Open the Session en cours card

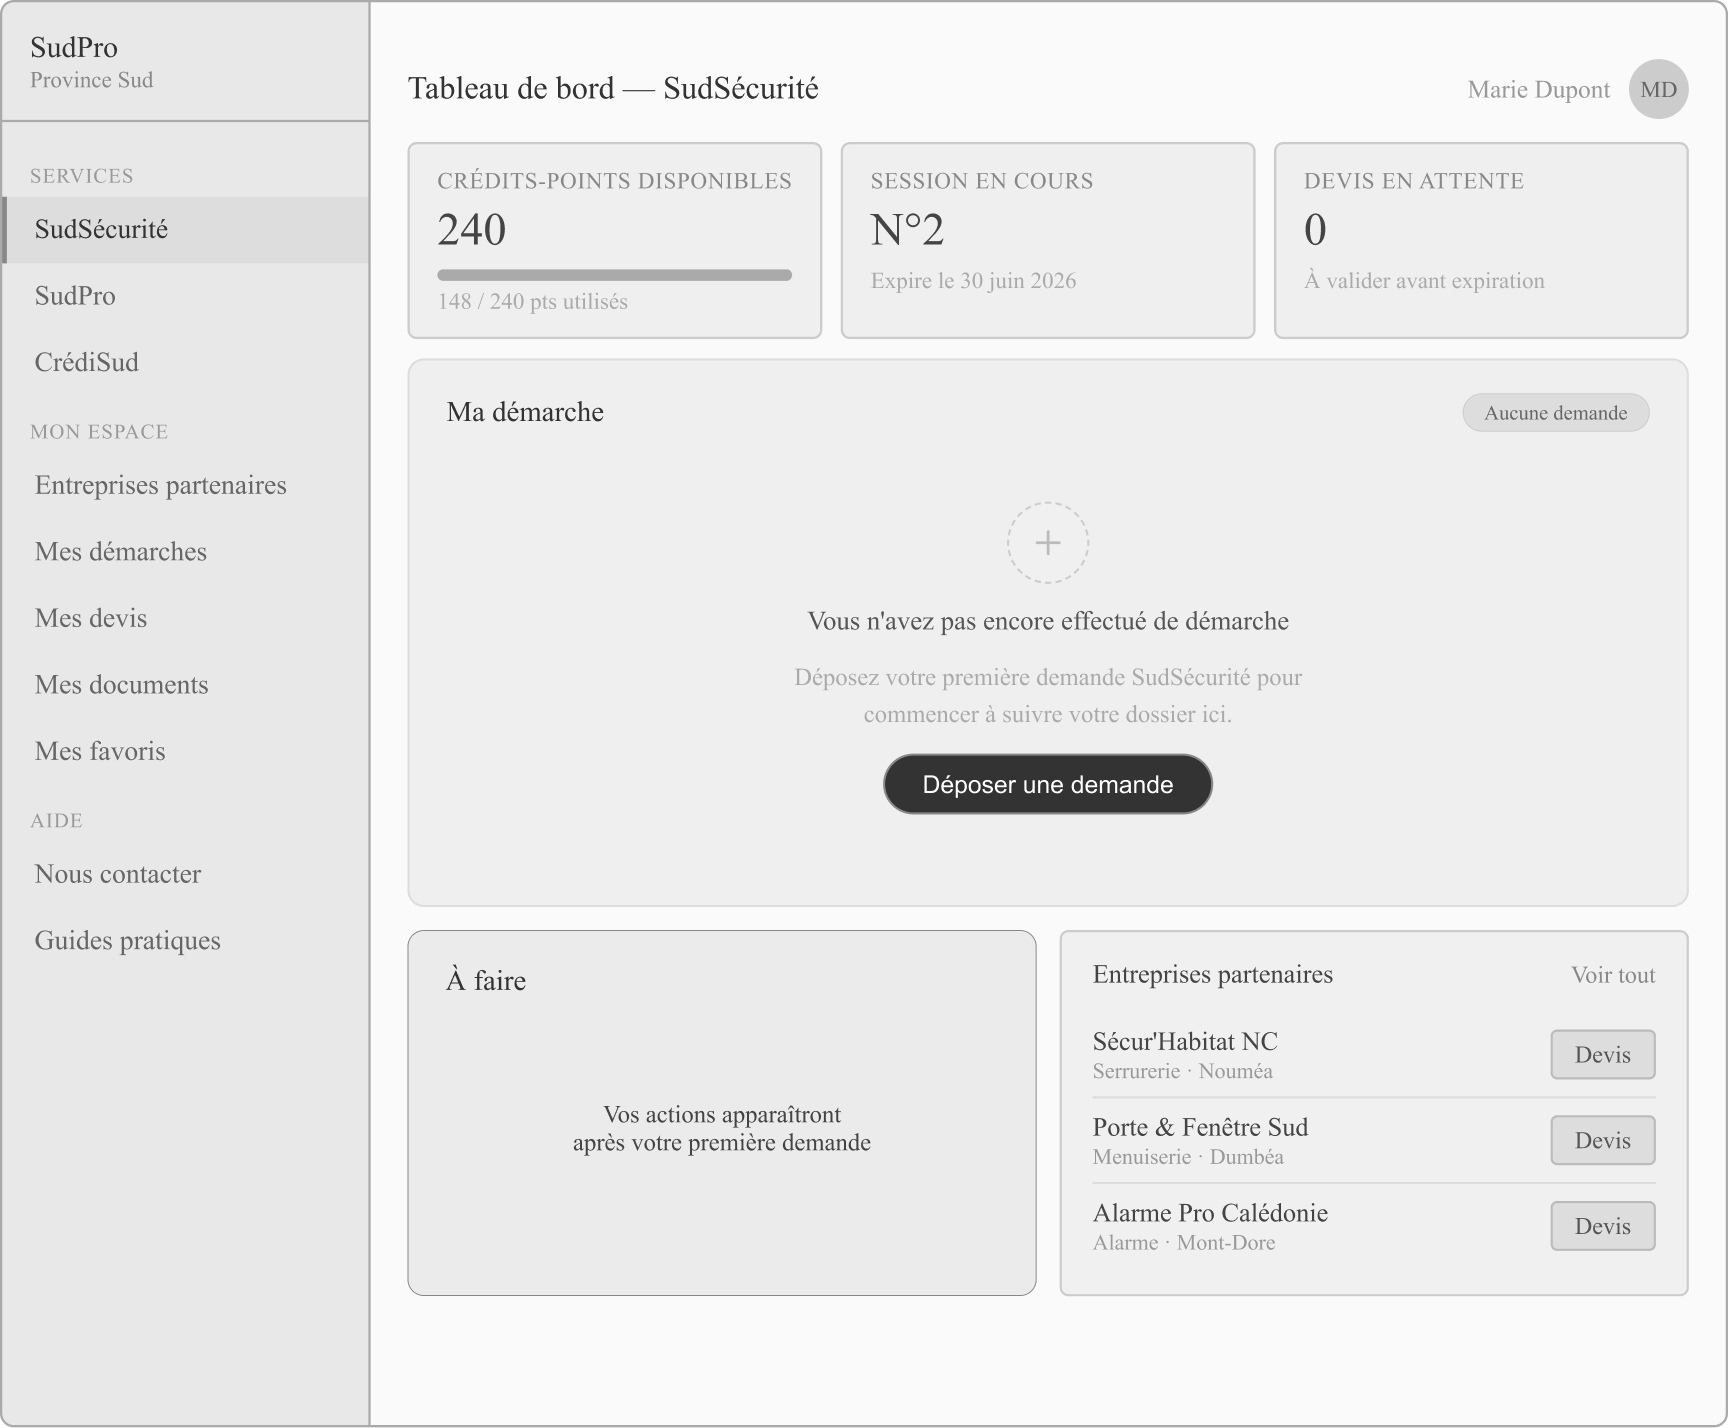(1047, 240)
